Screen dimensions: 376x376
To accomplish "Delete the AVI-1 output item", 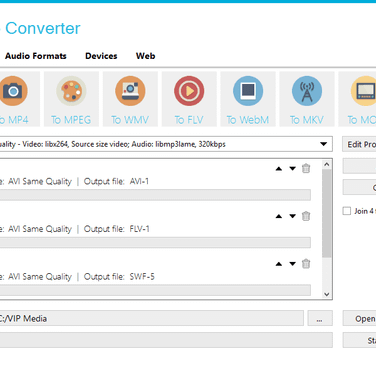I will 306,168.
